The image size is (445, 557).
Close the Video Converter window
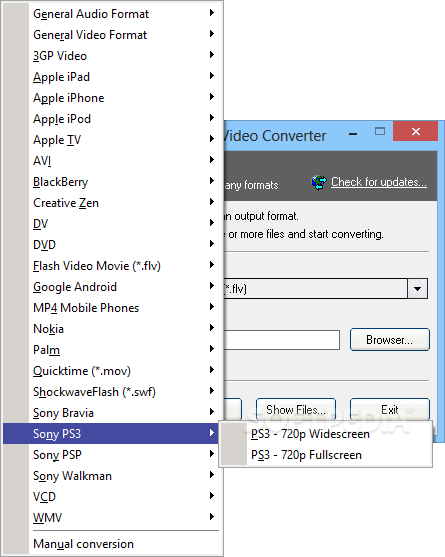pos(416,131)
